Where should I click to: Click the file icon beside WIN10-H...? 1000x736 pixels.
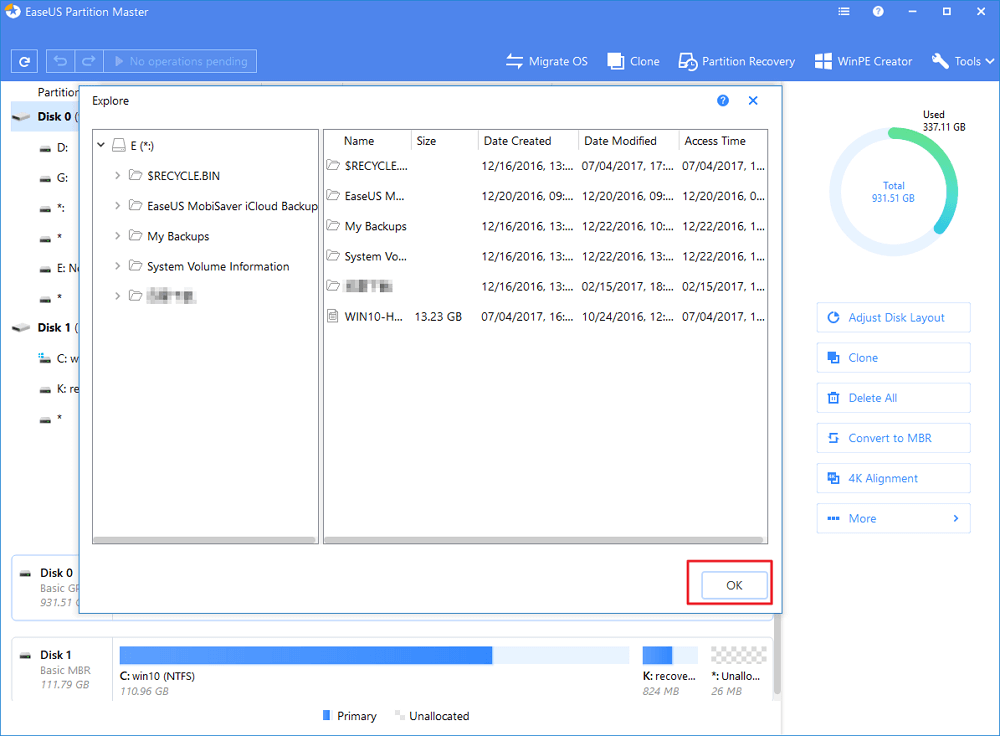click(x=332, y=316)
